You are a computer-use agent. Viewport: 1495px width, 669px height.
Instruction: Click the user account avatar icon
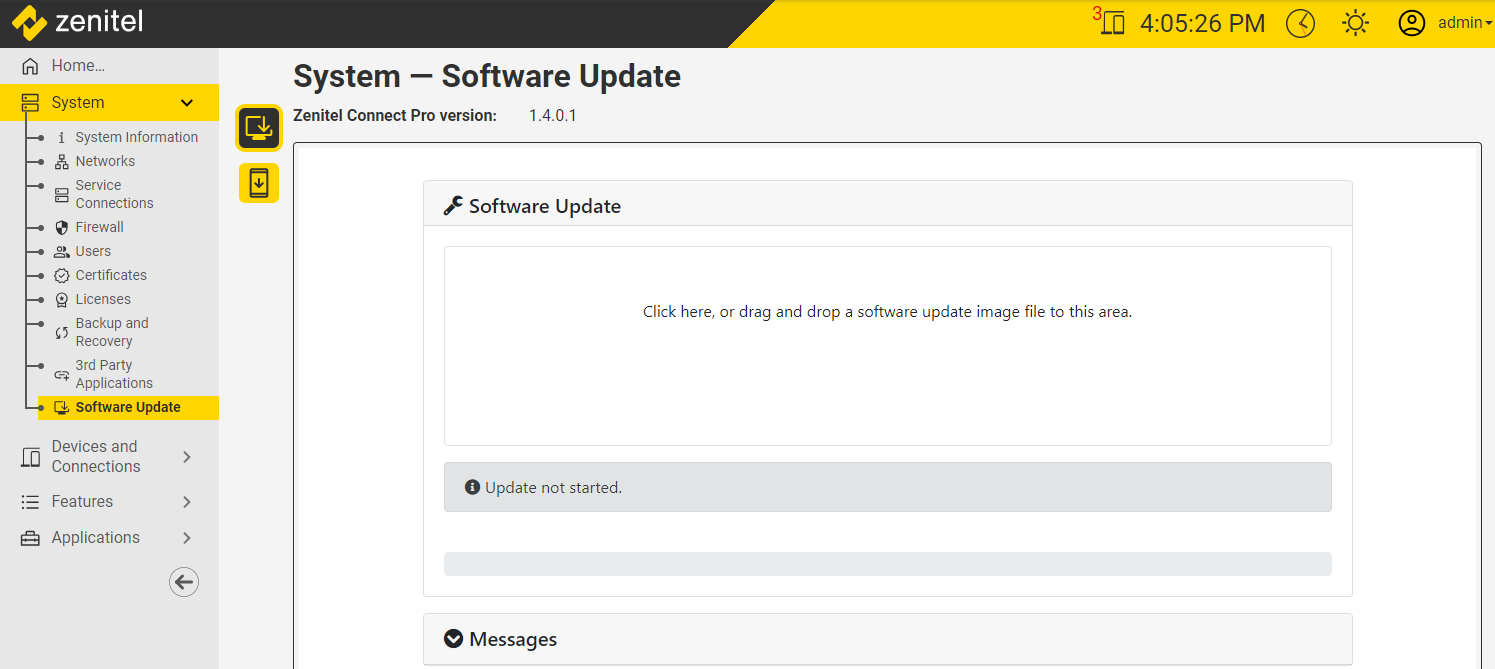click(x=1411, y=23)
